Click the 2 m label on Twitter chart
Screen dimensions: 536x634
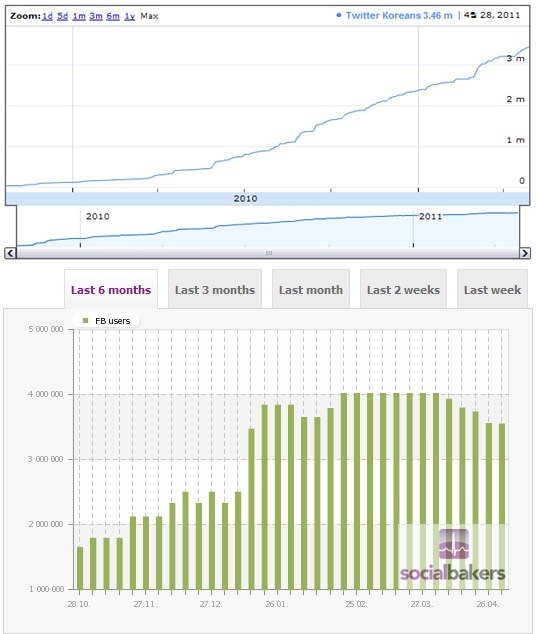point(515,99)
